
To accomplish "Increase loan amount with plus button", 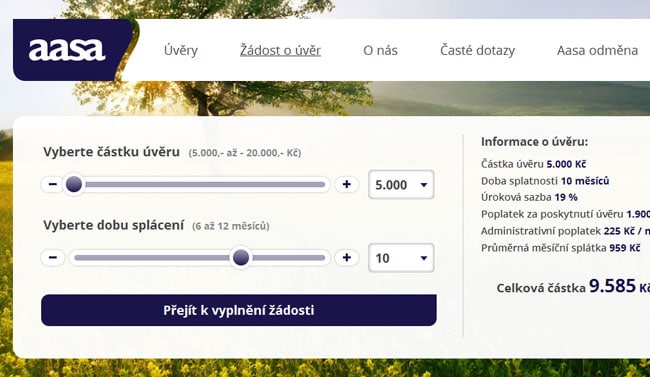I will click(347, 184).
